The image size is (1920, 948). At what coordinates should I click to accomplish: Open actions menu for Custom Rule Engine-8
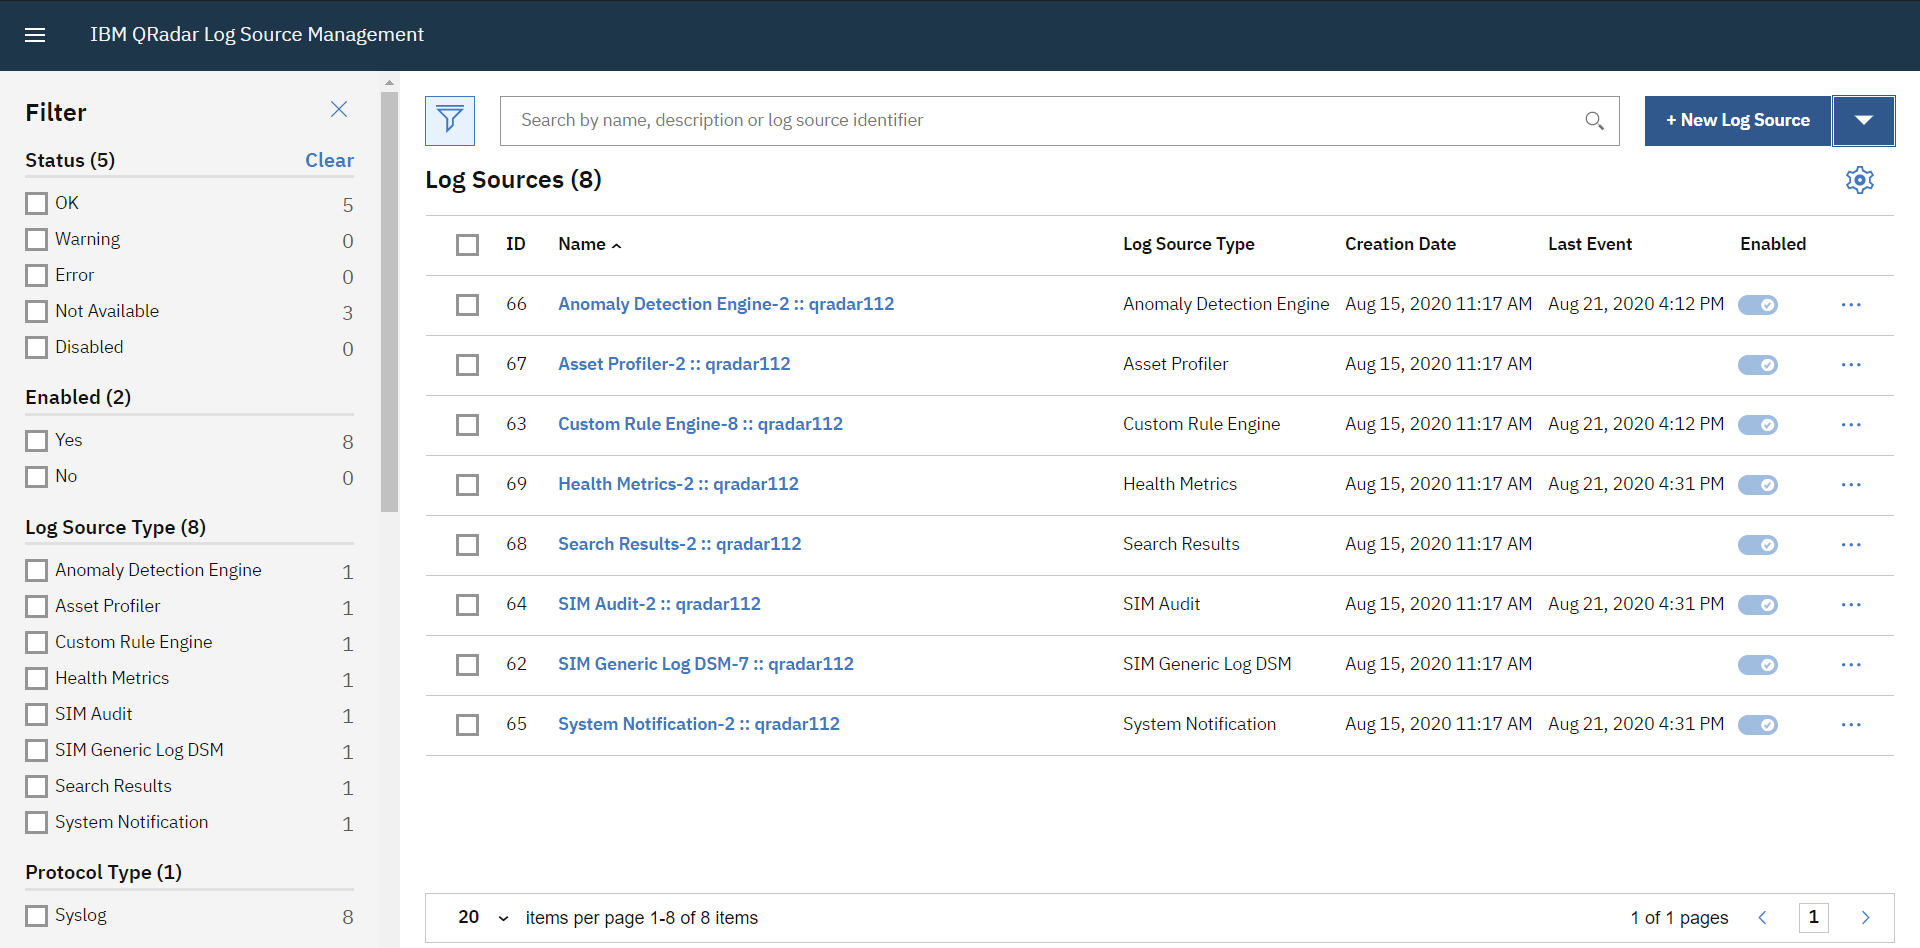[x=1851, y=425]
